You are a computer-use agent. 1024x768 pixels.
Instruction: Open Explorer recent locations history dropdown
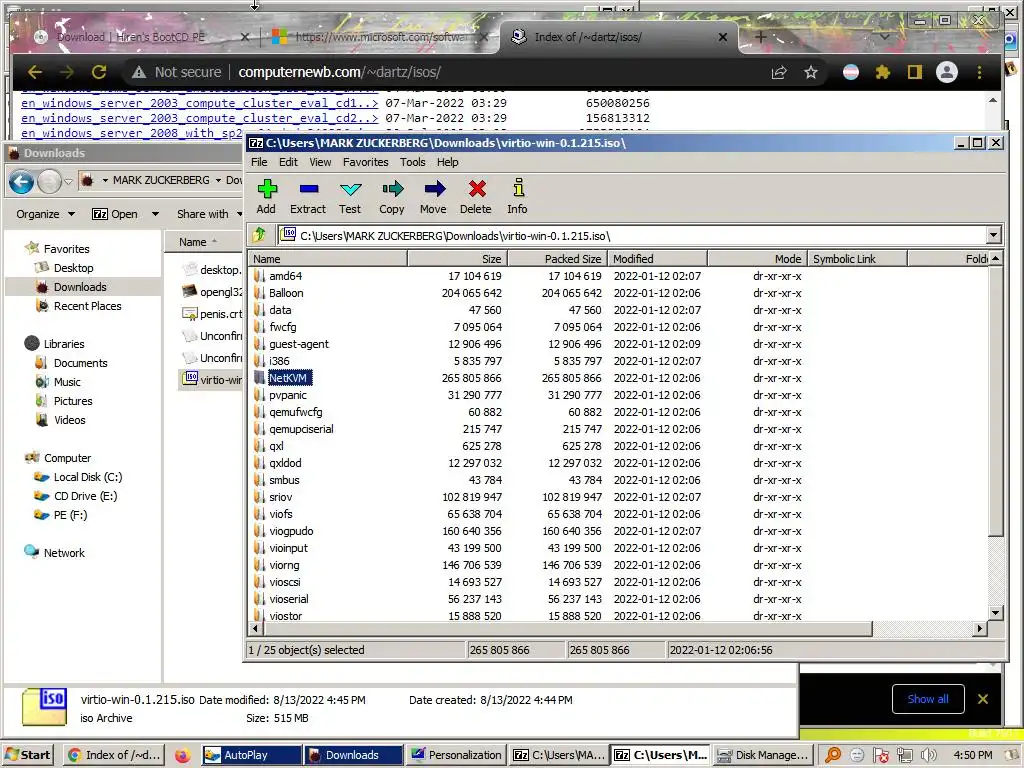pyautogui.click(x=68, y=182)
